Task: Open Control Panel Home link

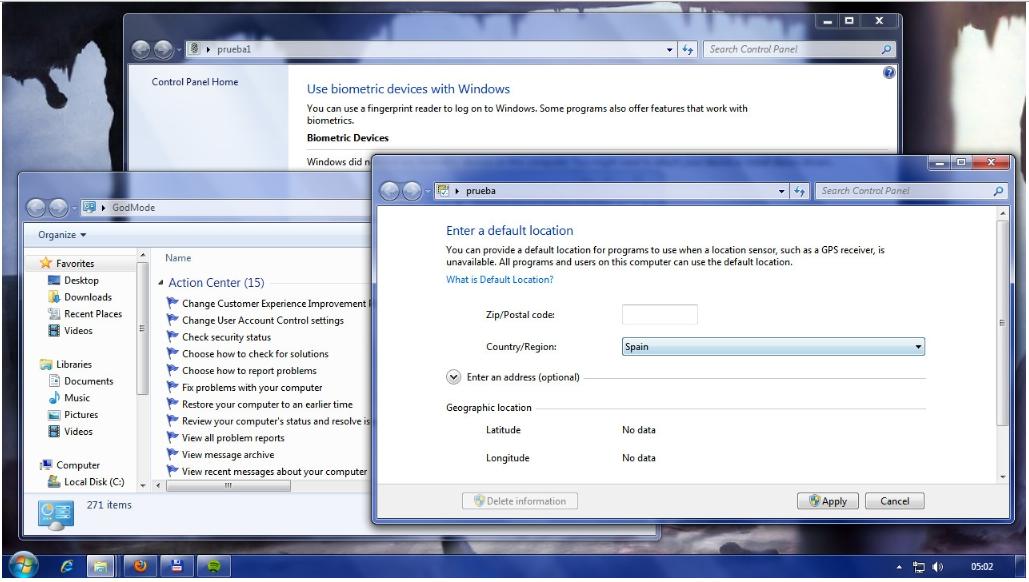Action: point(195,82)
